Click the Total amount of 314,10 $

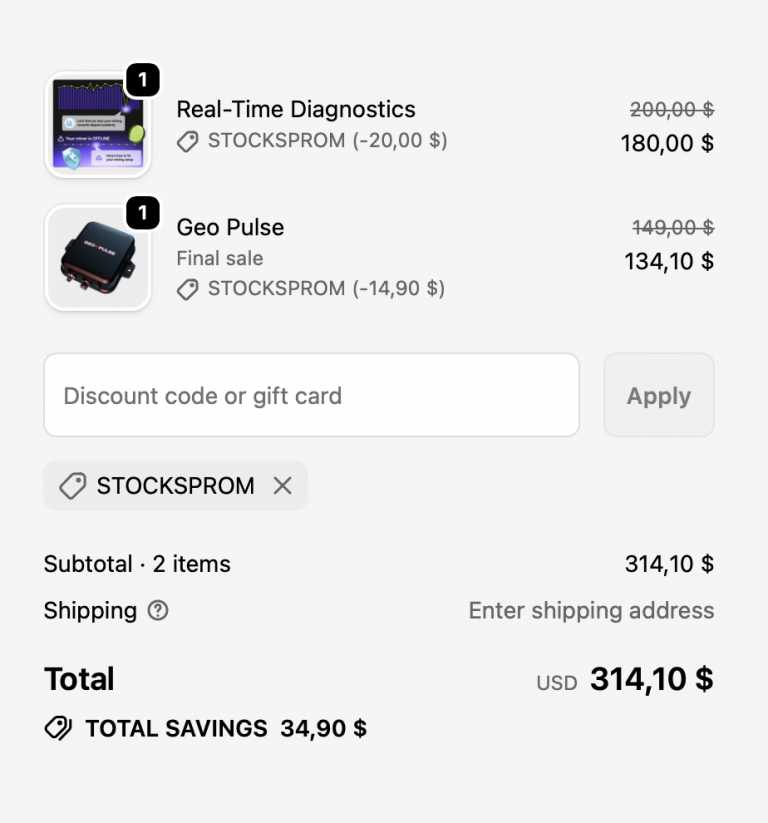point(651,679)
